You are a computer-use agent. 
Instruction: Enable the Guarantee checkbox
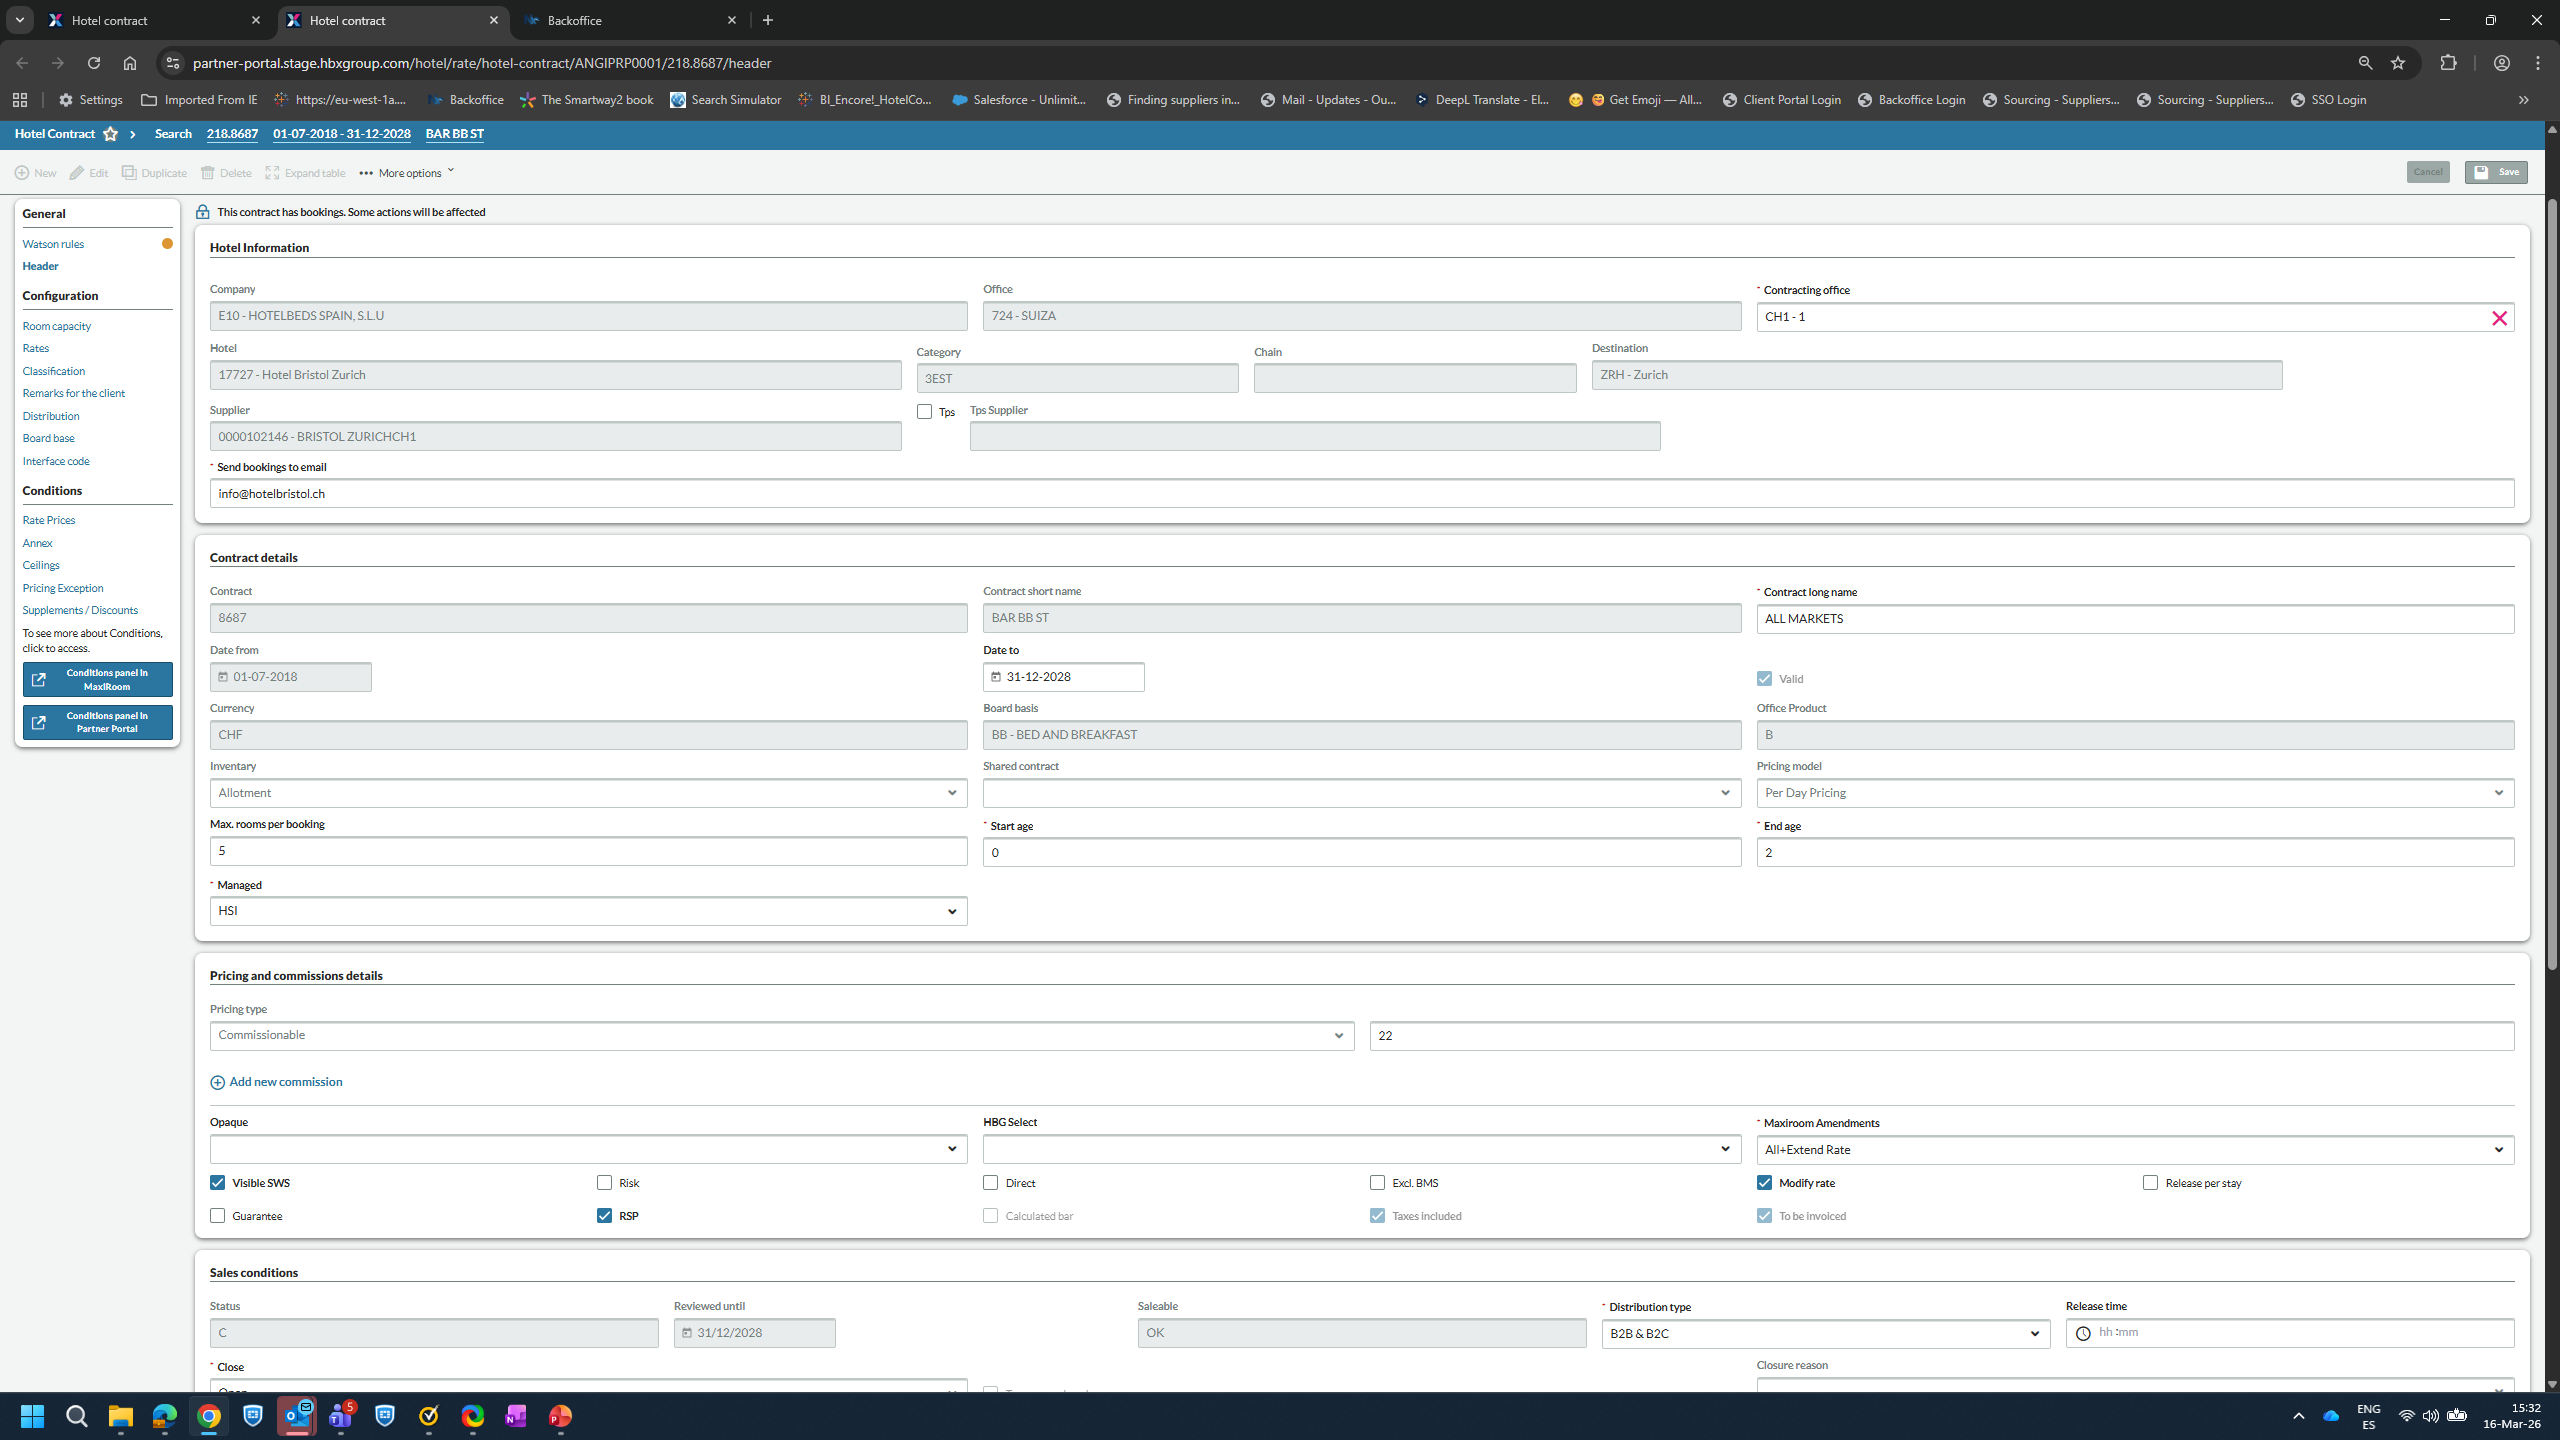tap(217, 1216)
